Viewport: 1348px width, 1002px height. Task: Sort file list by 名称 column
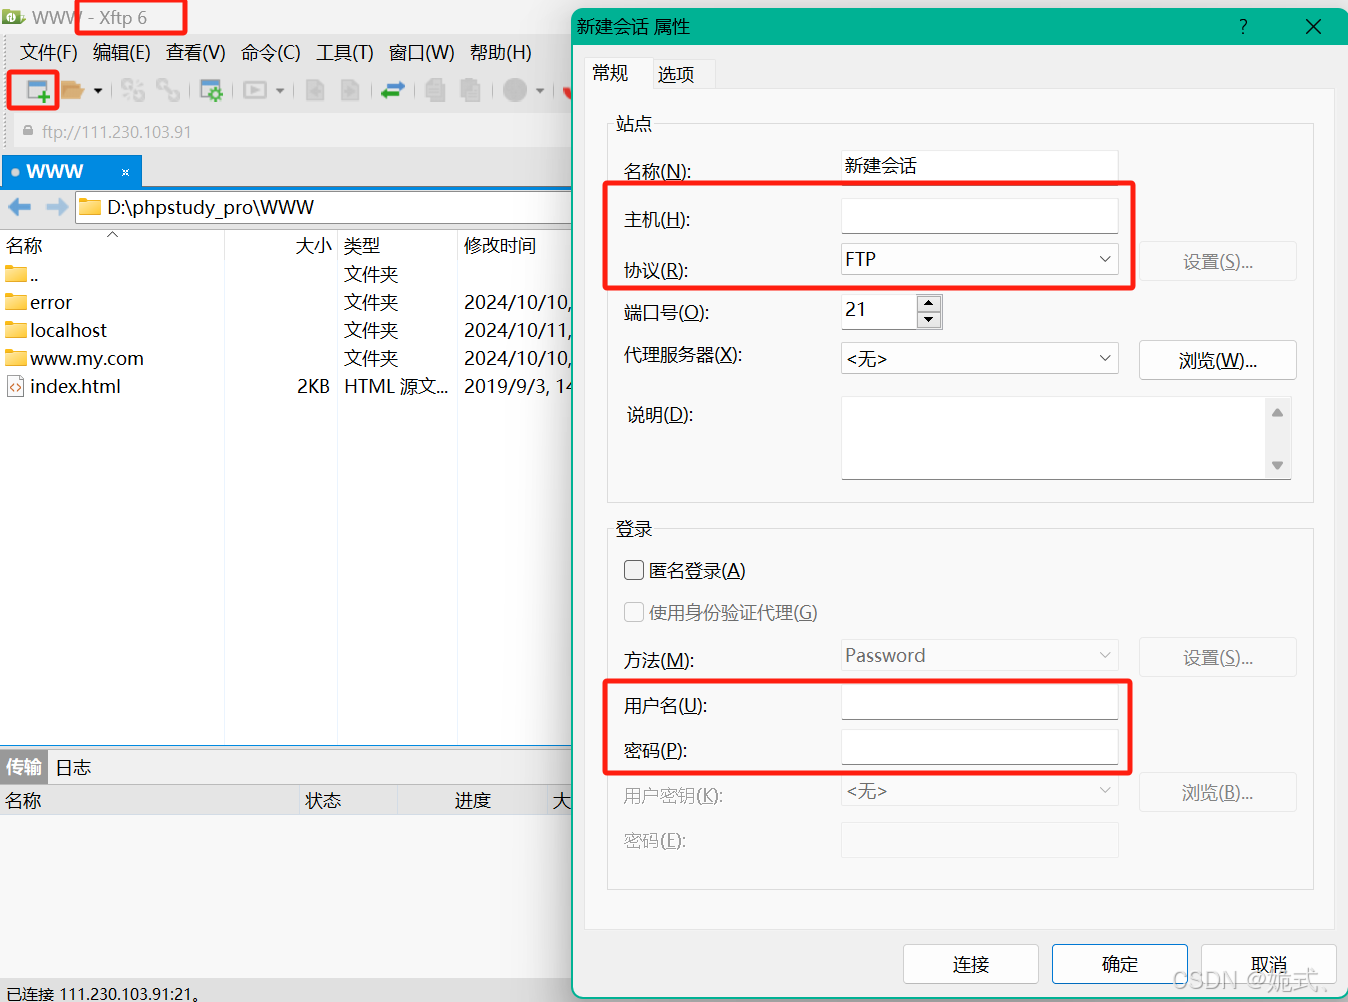[x=112, y=245]
